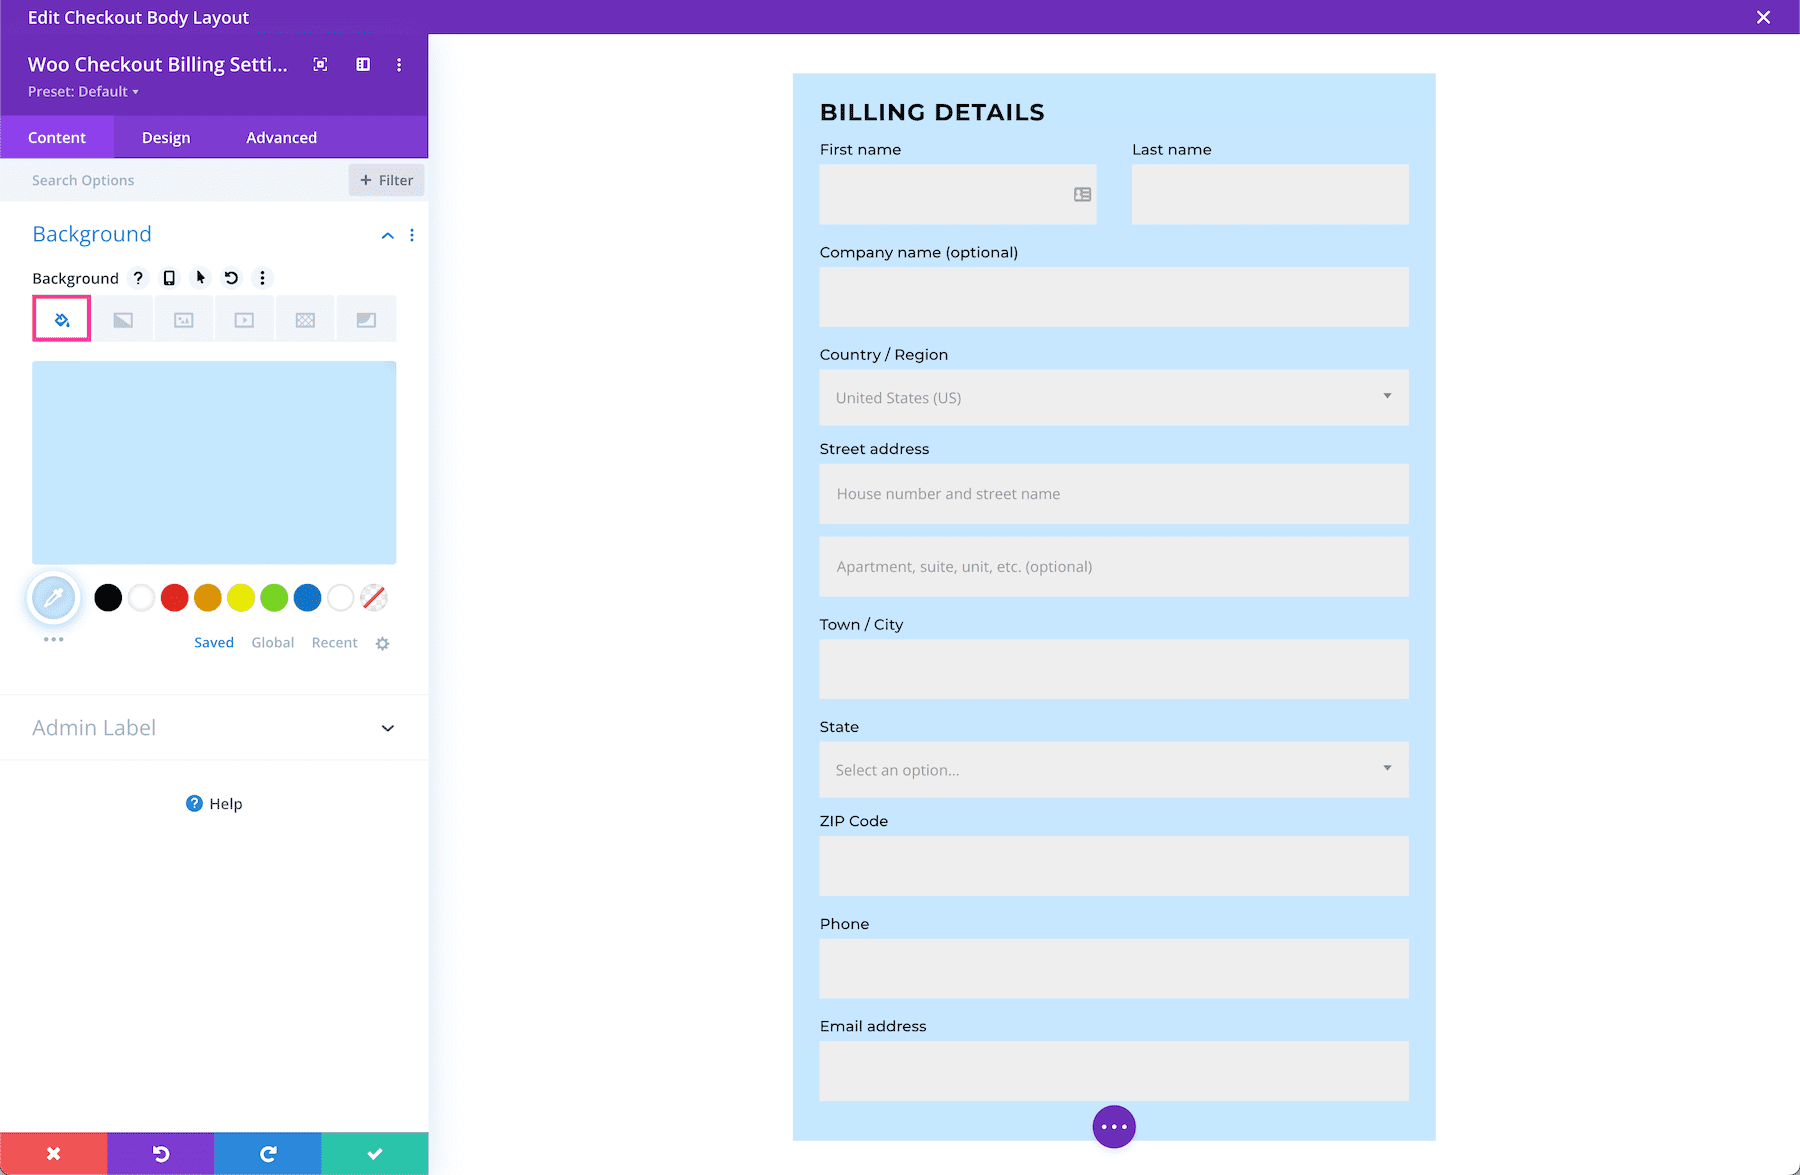The height and width of the screenshot is (1175, 1800).
Task: Open the Advanced tab
Action: click(x=281, y=137)
